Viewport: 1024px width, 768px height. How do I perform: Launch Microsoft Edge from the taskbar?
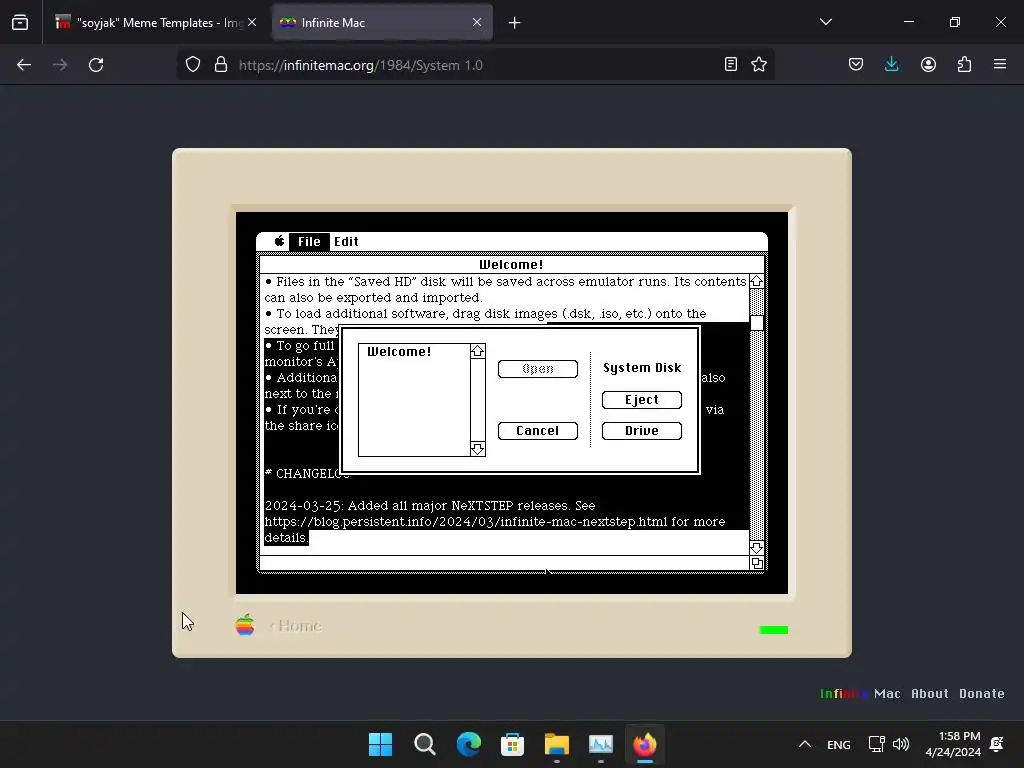click(x=468, y=744)
